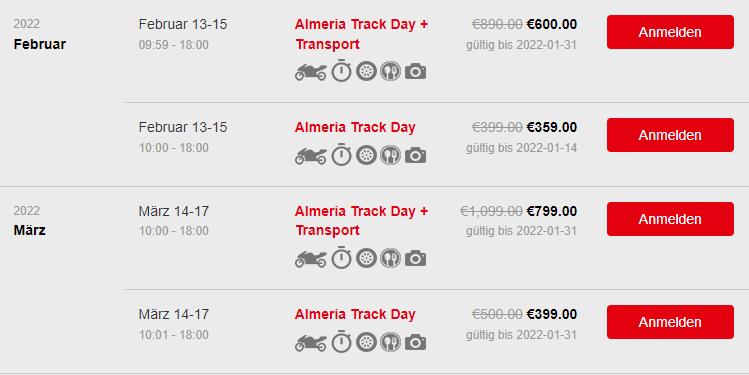The height and width of the screenshot is (375, 749).
Task: Open February Almeria Track Day link
Action: pyautogui.click(x=355, y=128)
